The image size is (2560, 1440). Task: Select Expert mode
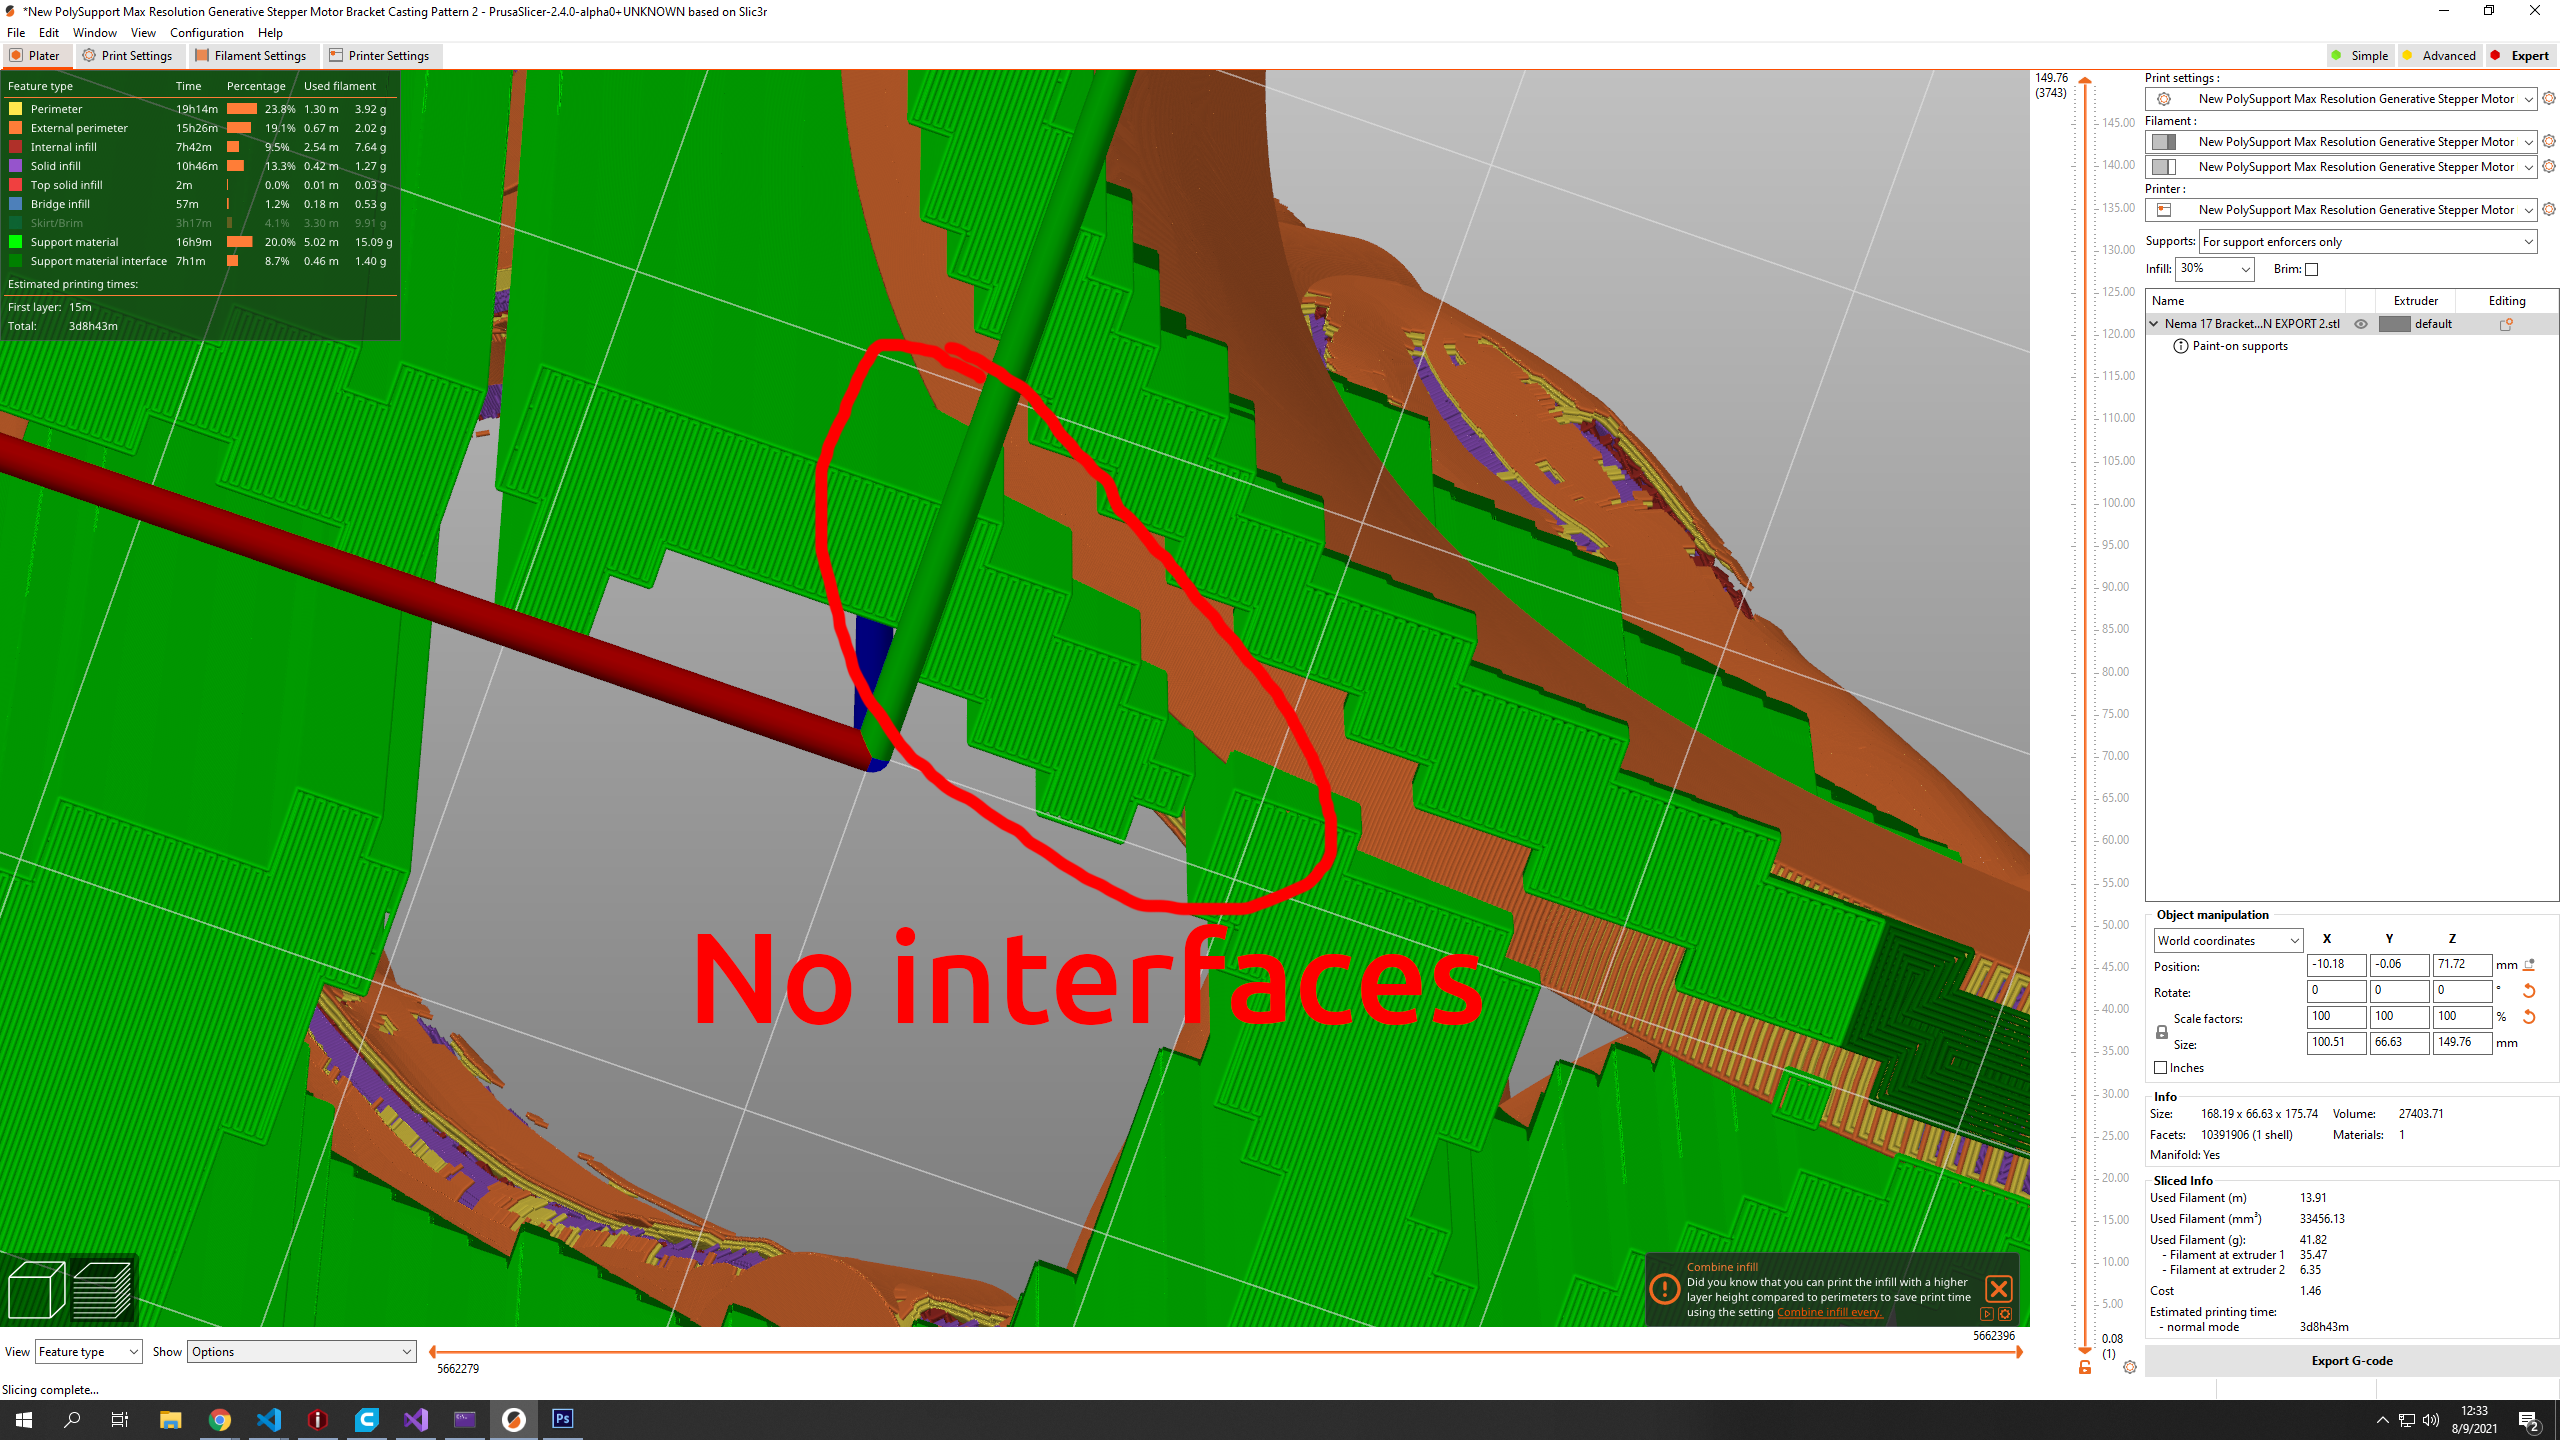tap(2520, 56)
